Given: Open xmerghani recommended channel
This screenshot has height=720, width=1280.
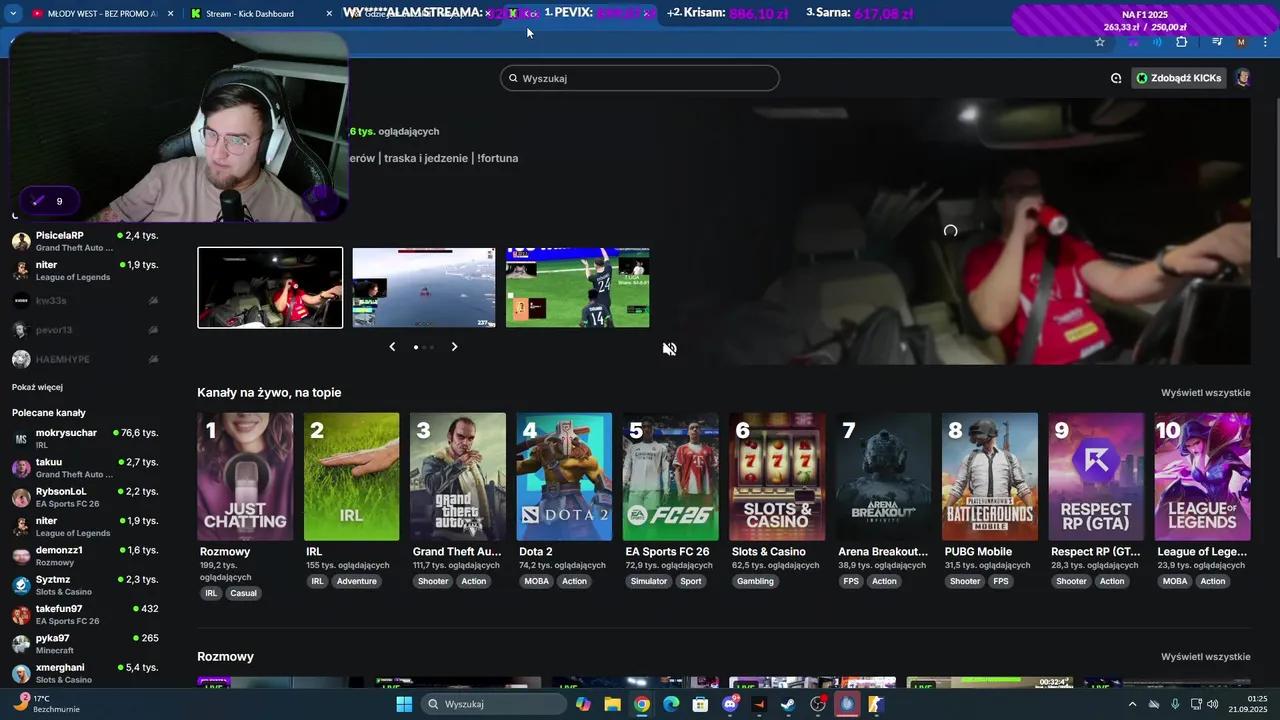Looking at the screenshot, I should click(86, 673).
